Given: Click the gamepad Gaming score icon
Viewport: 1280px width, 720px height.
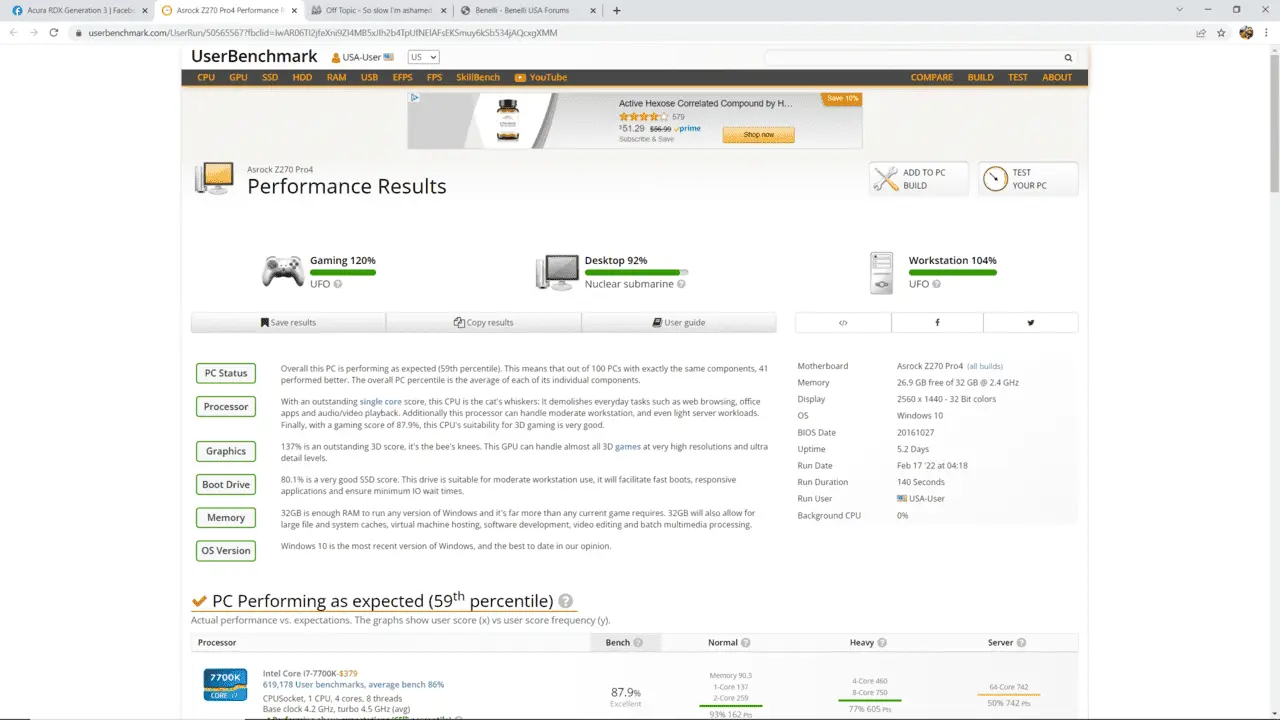Looking at the screenshot, I should point(283,271).
